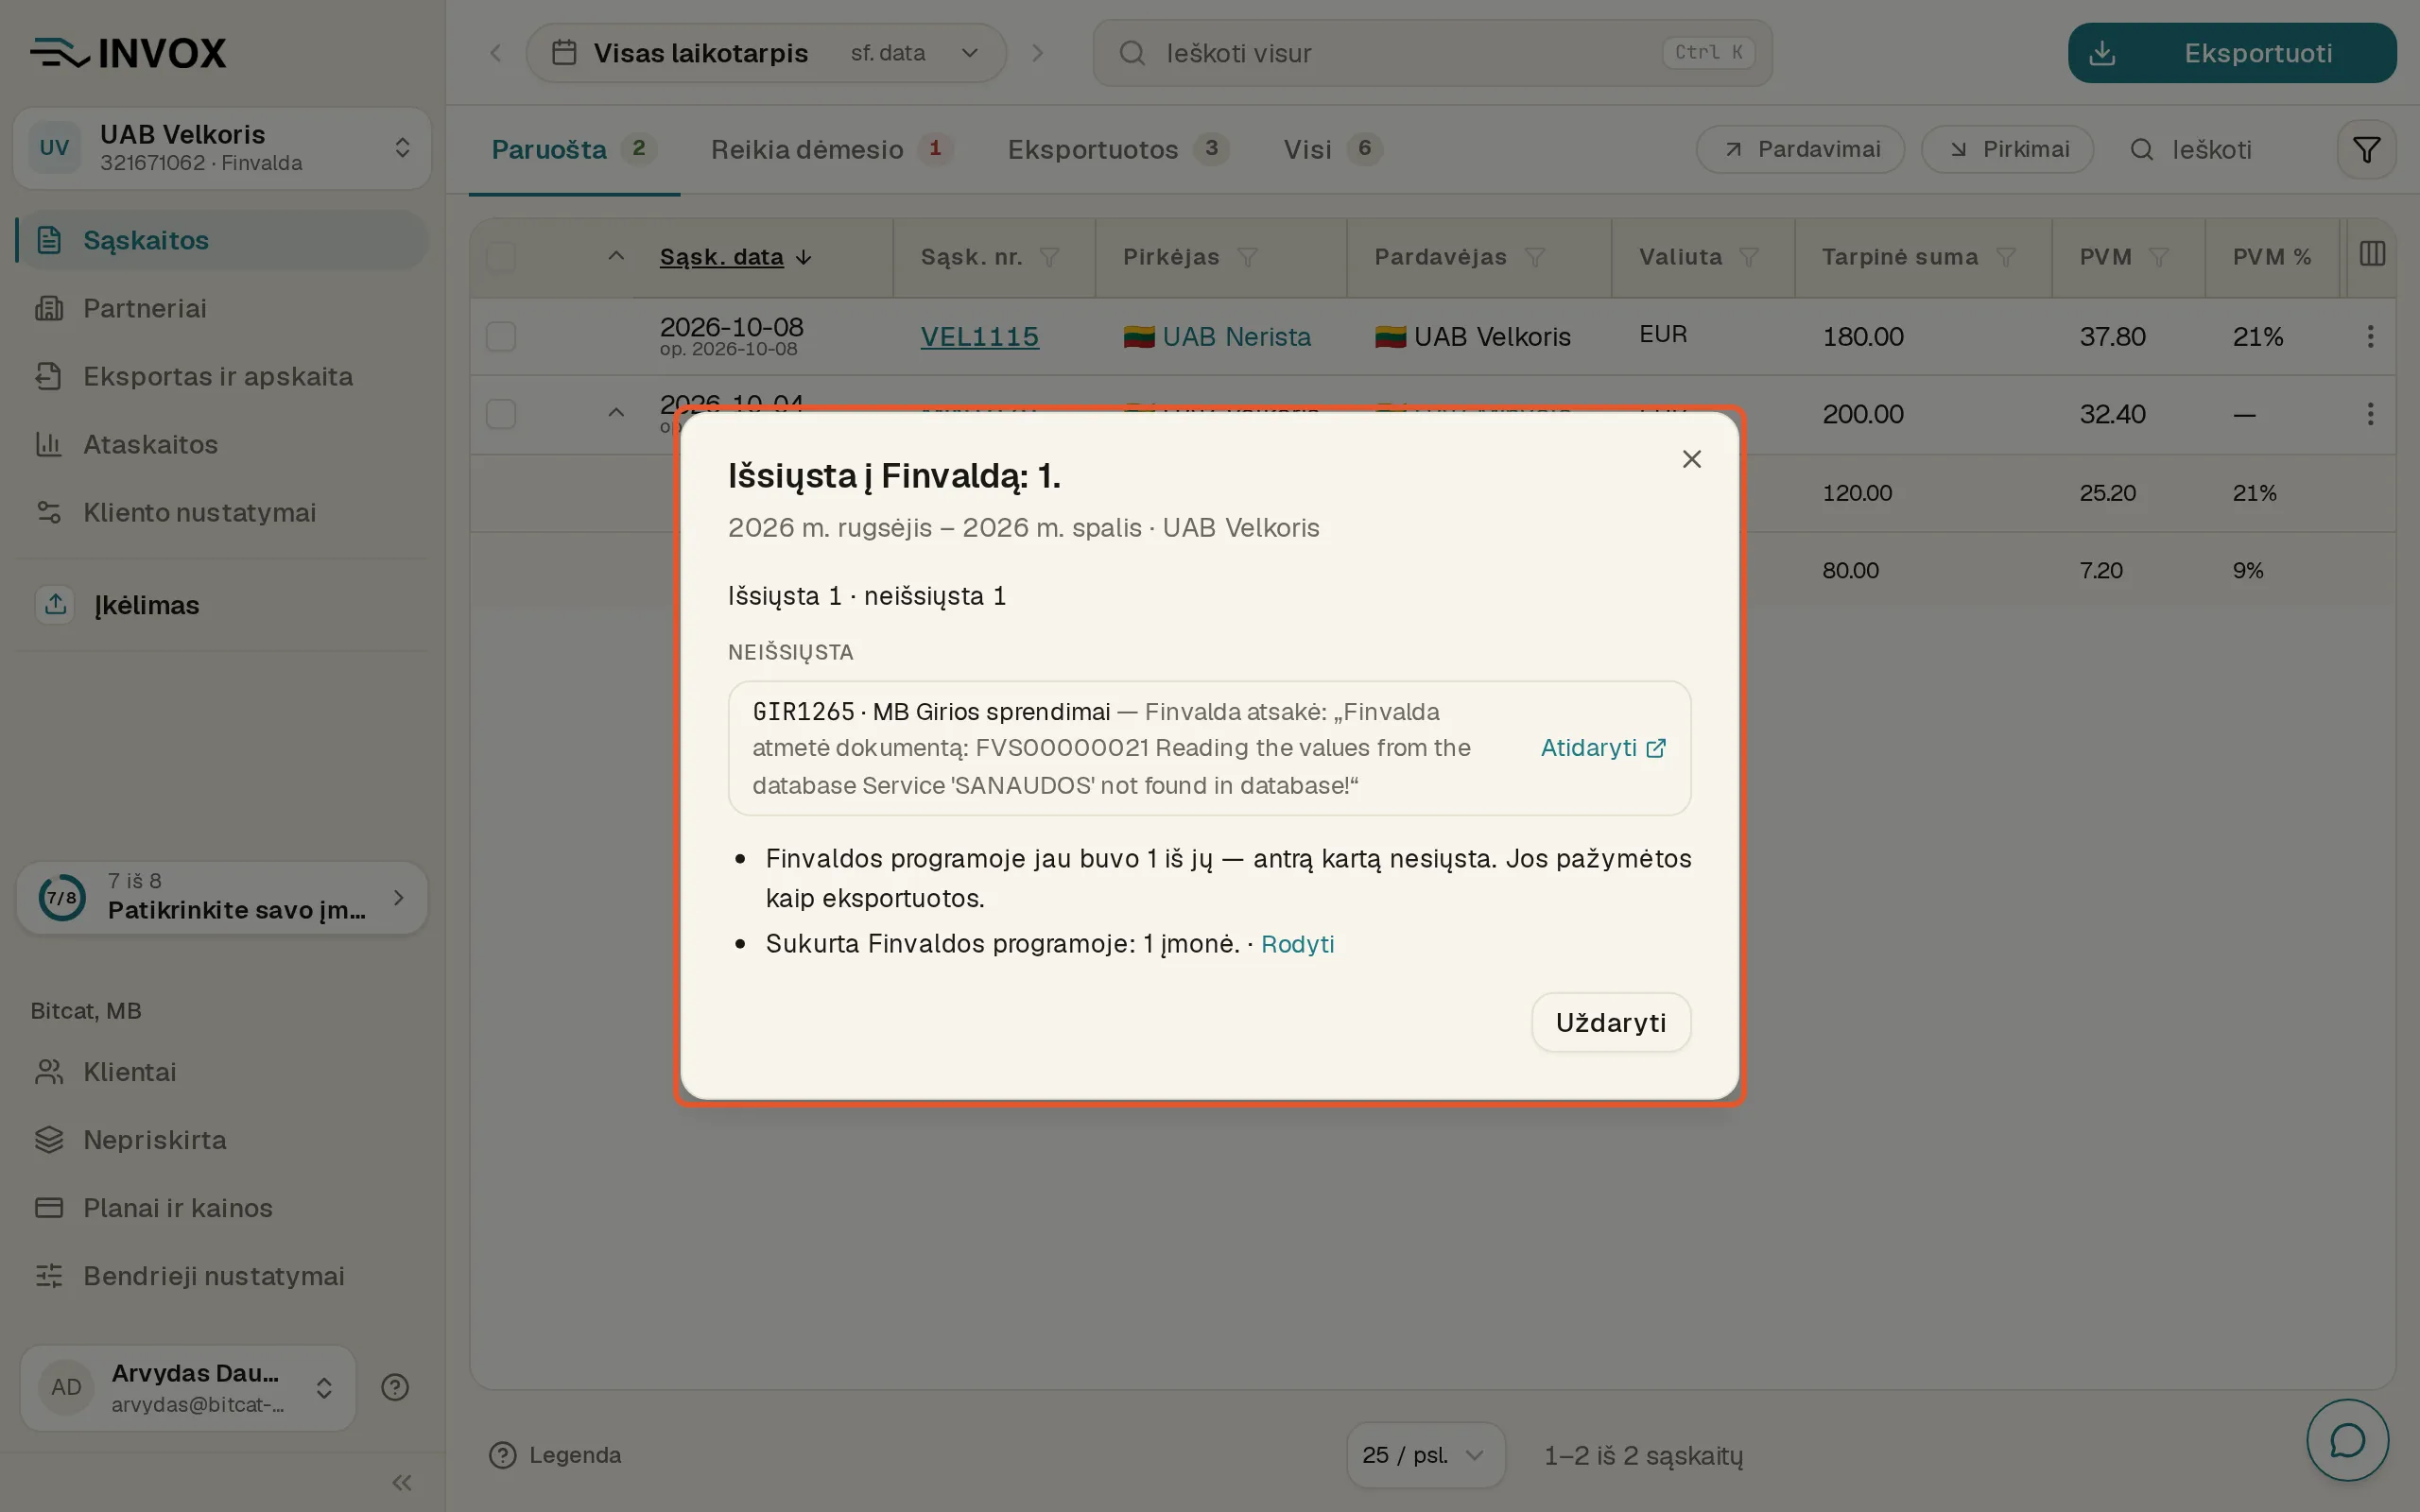Image resolution: width=2420 pixels, height=1512 pixels.
Task: Open the funnel filter button
Action: point(2366,150)
